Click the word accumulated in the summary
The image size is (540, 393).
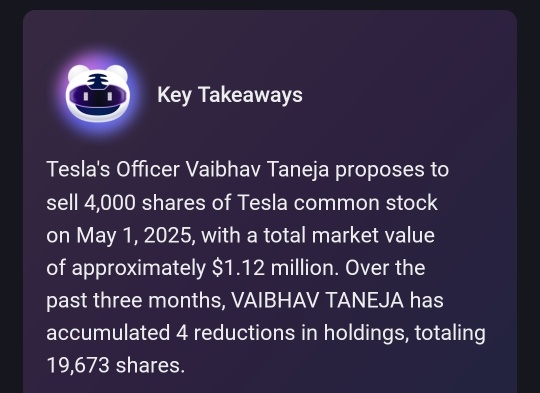[x=108, y=333]
